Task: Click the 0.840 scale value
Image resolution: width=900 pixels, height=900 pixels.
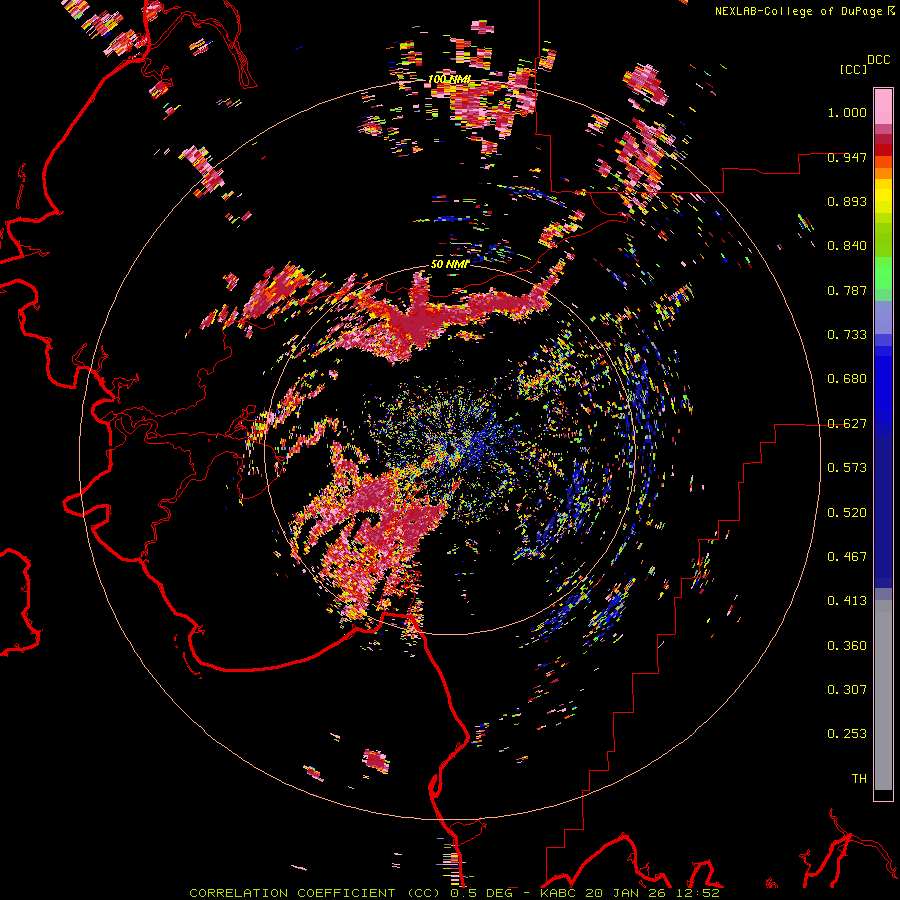Action: (847, 246)
